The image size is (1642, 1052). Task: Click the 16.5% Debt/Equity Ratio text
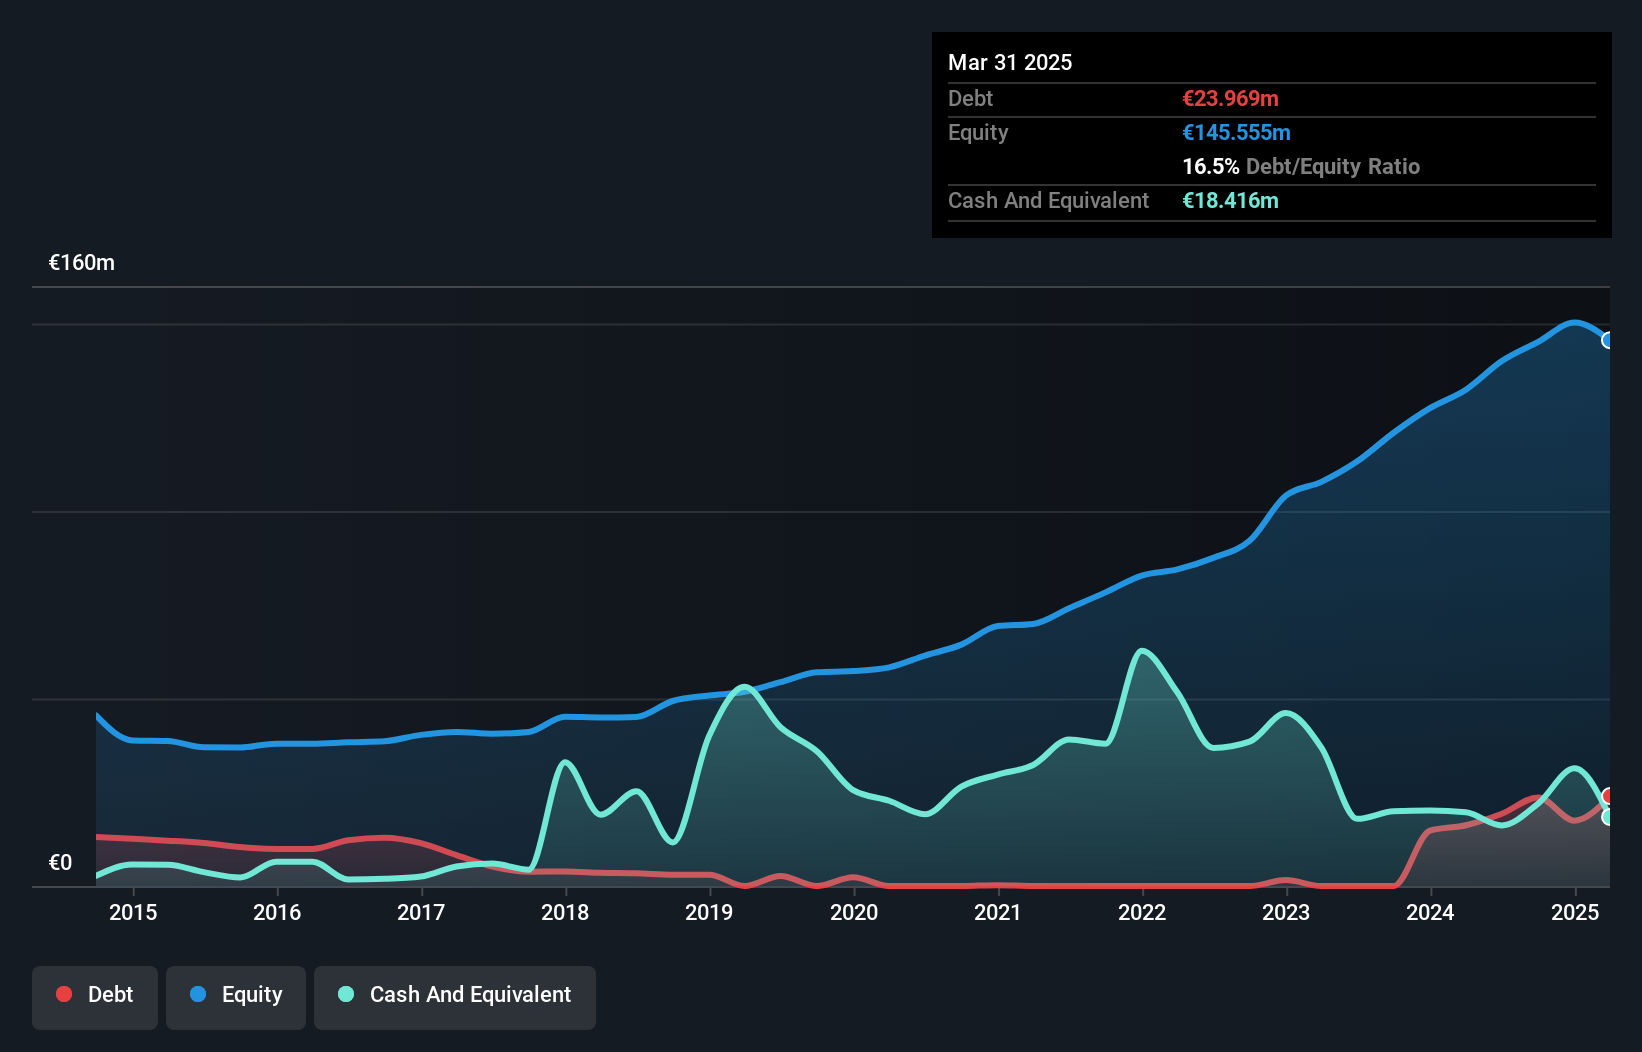[x=1300, y=166]
